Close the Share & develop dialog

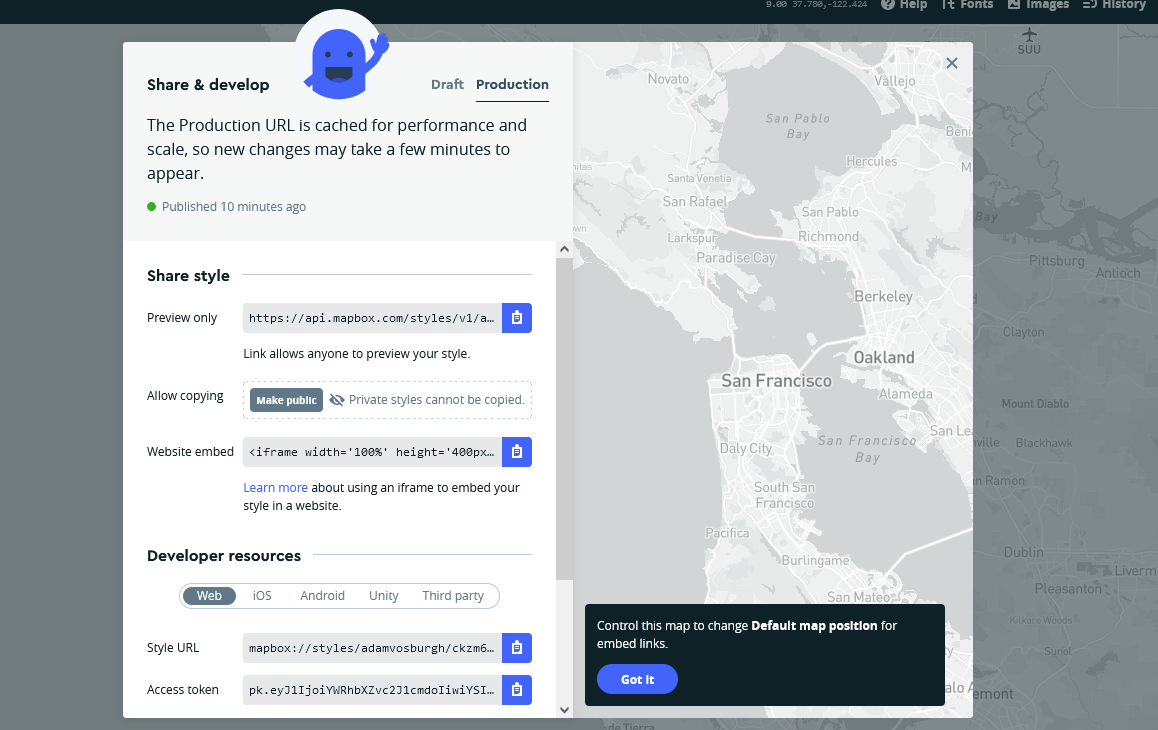coord(952,63)
